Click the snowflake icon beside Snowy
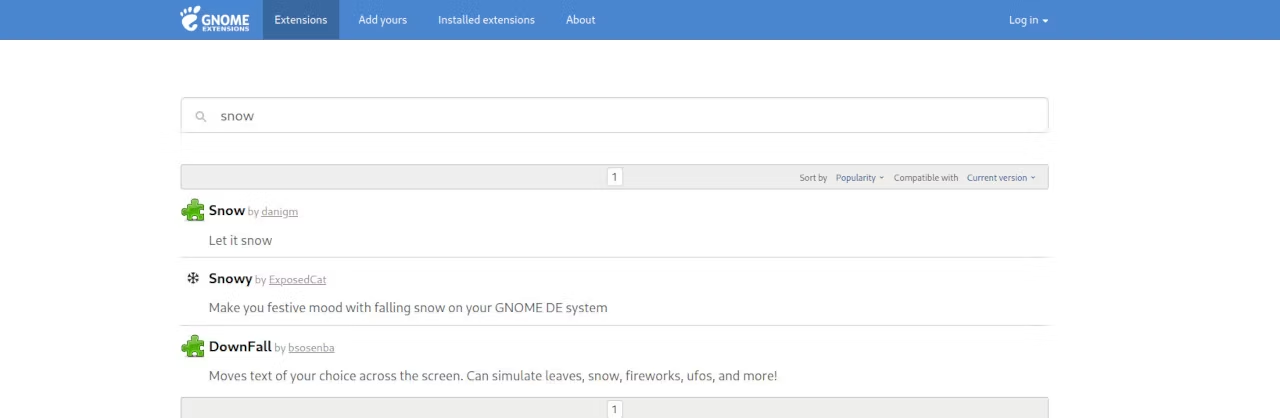1280x418 pixels. (x=193, y=278)
